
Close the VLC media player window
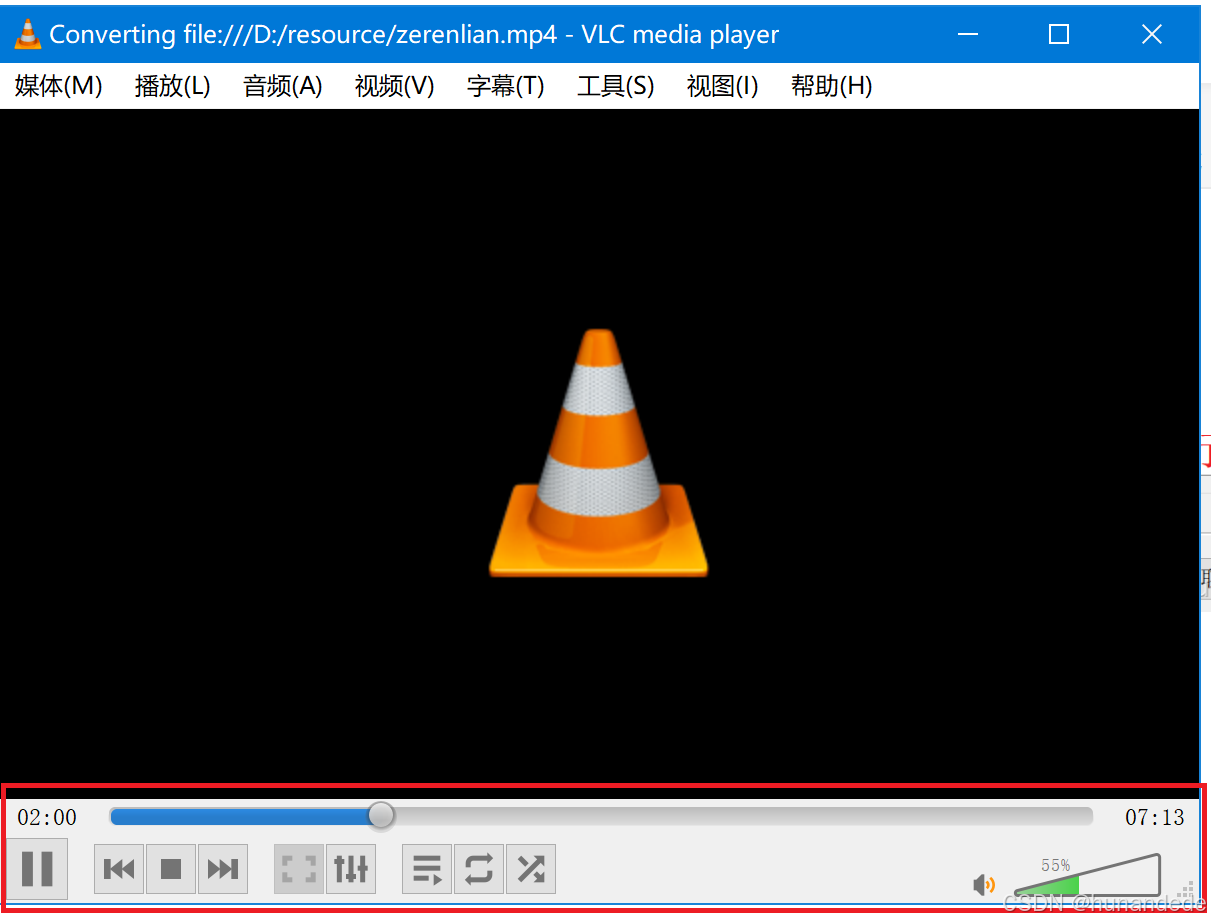click(x=1151, y=34)
